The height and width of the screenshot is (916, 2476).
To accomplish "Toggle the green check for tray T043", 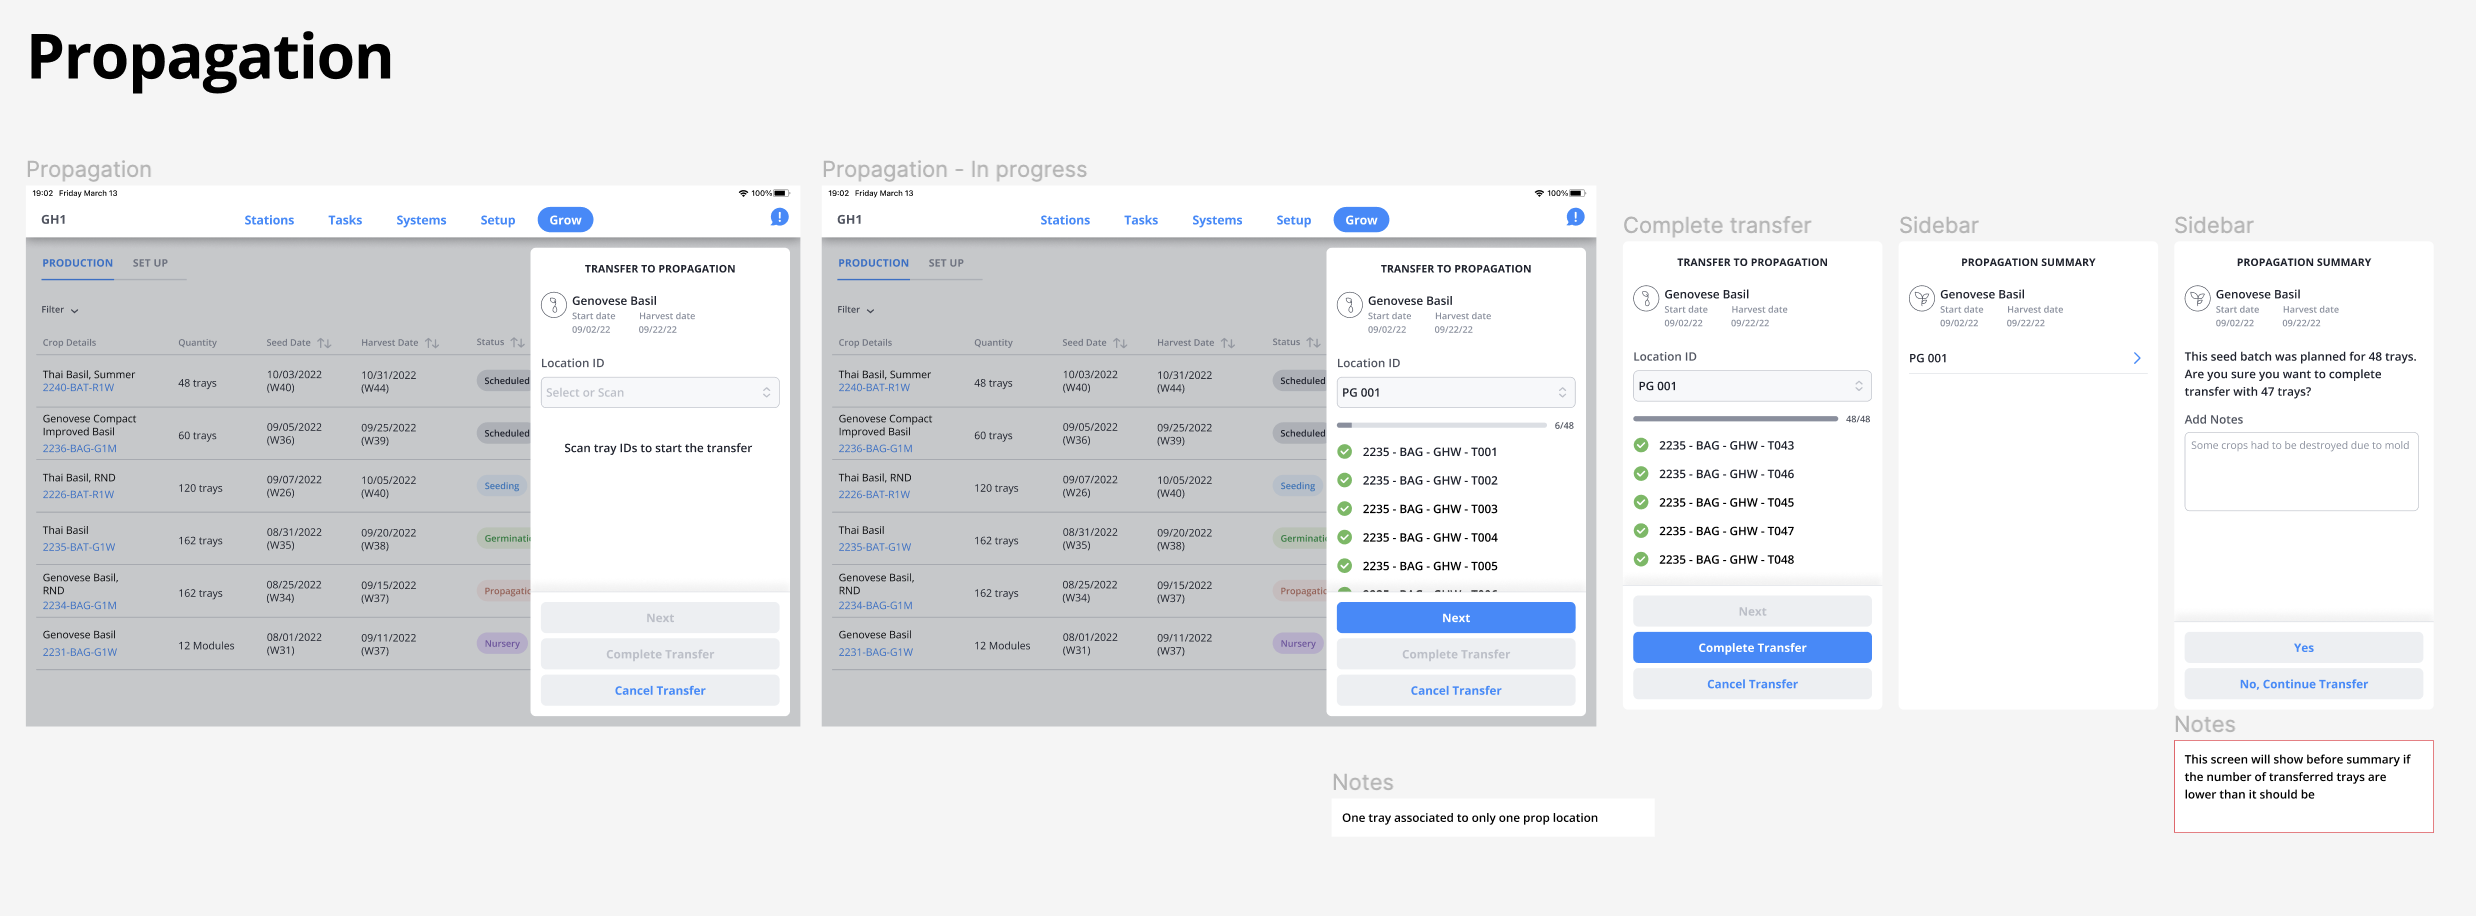I will coord(1641,446).
